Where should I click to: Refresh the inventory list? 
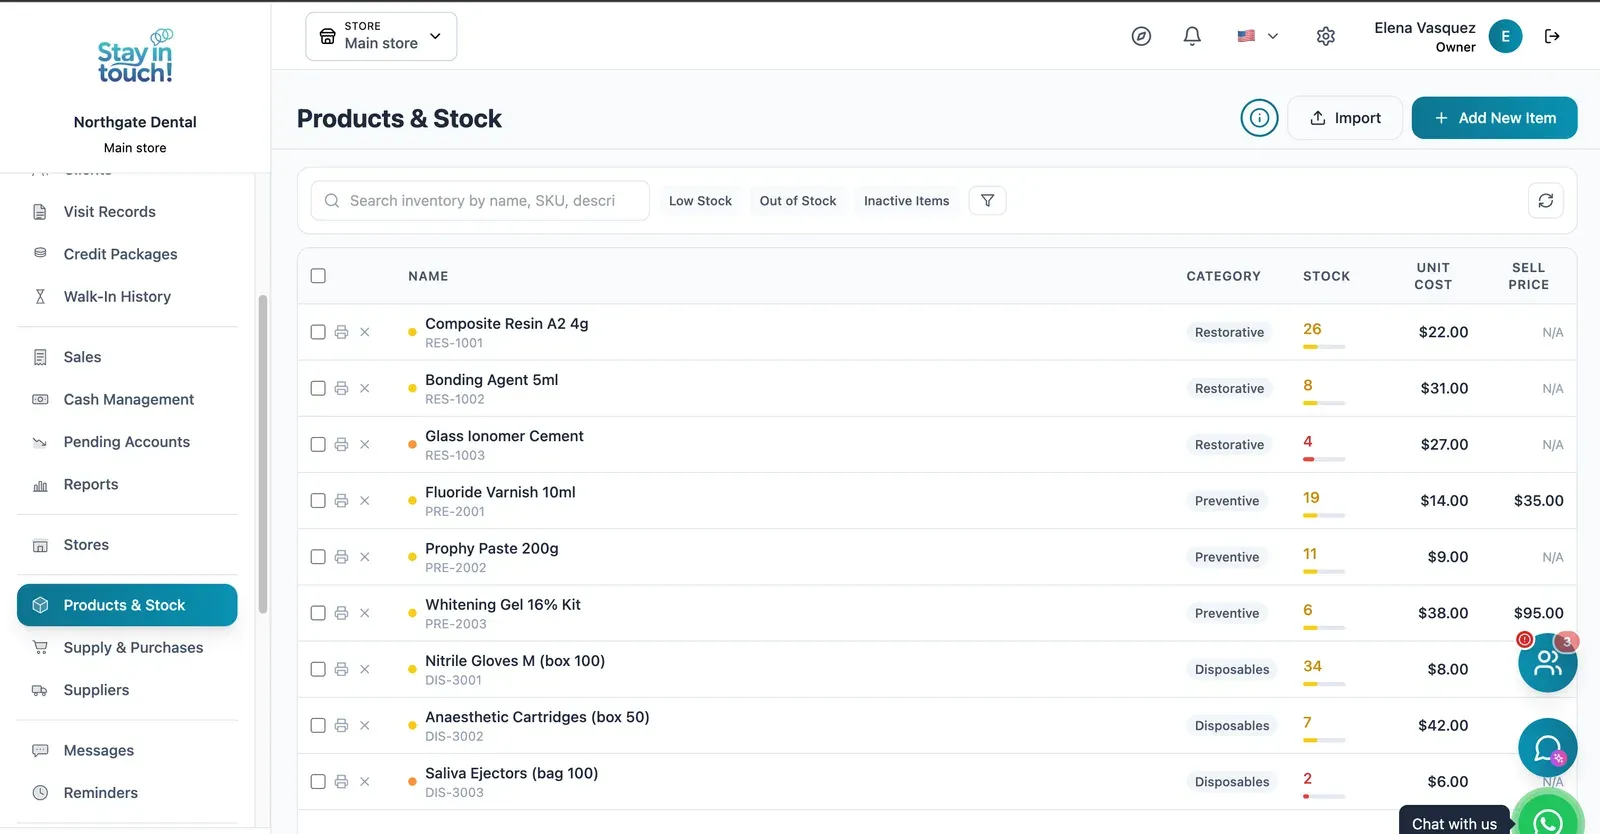tap(1546, 201)
